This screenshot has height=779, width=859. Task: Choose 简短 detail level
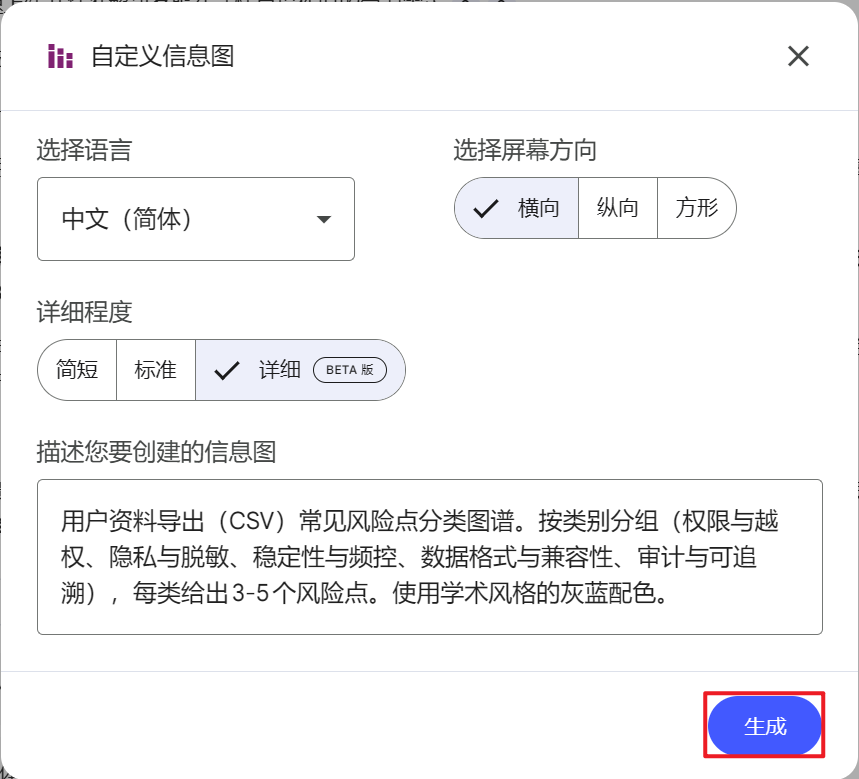[x=77, y=370]
